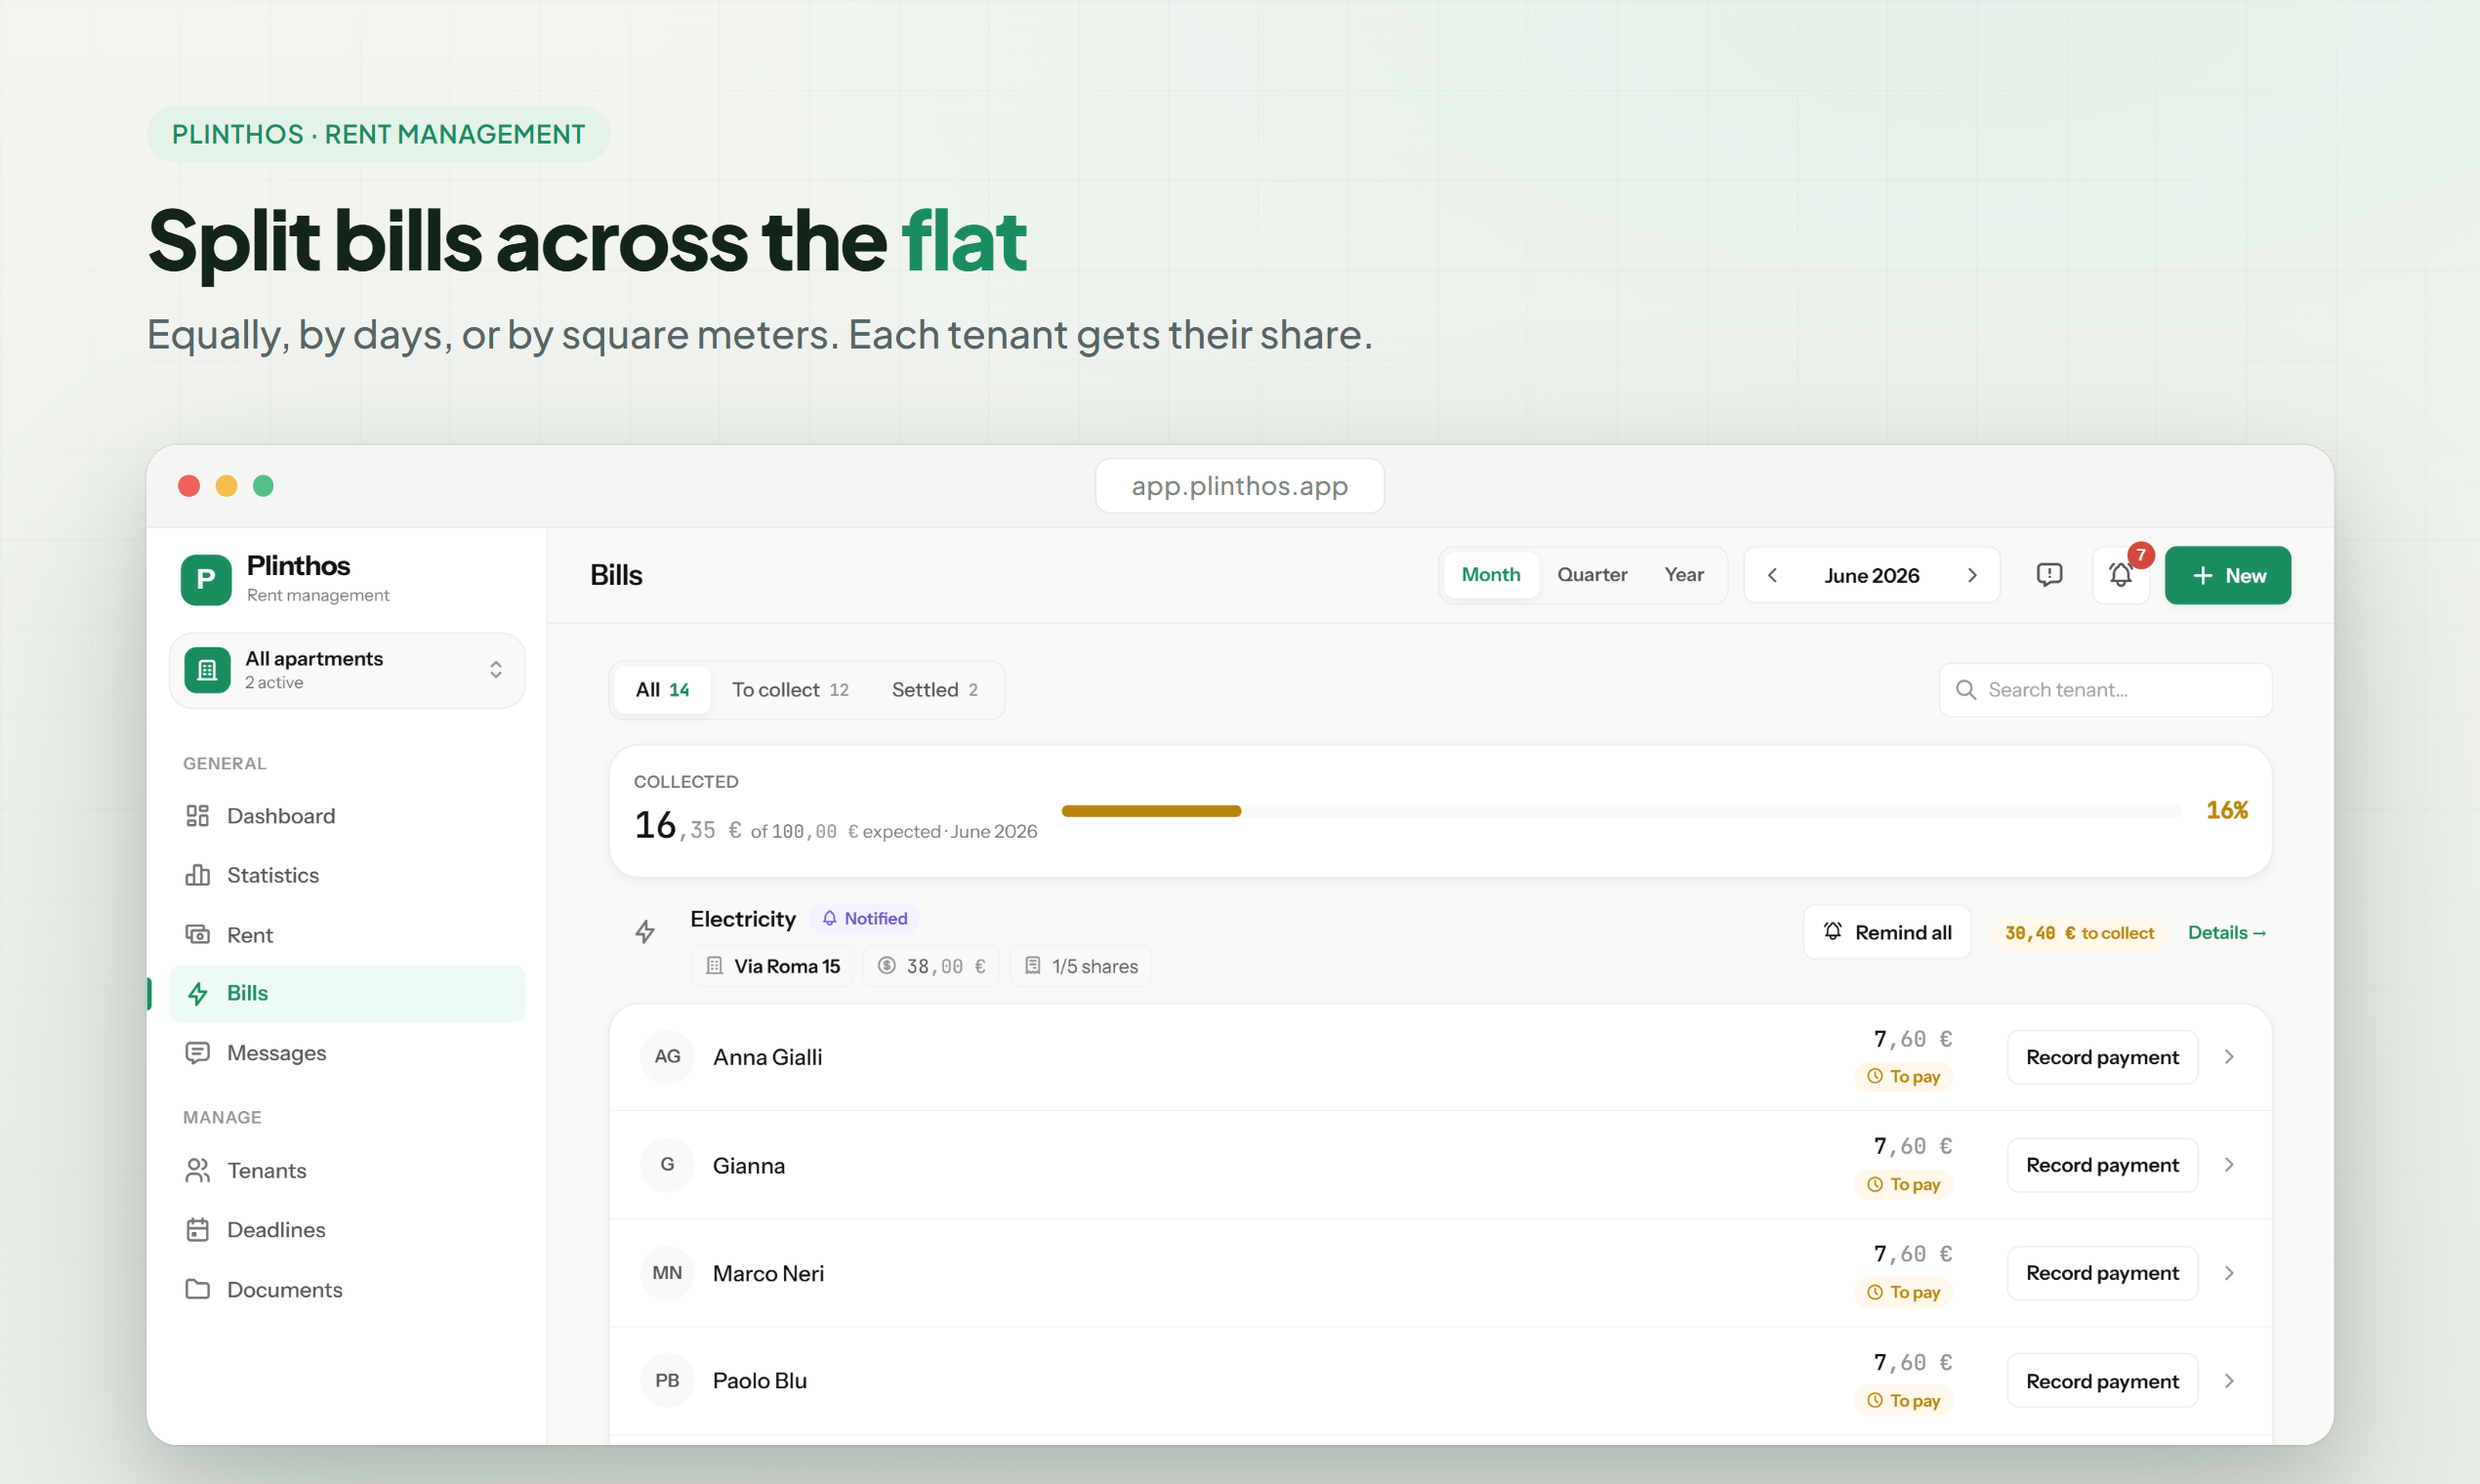Click Gianna G avatar
2480x1484 pixels.
(x=667, y=1165)
